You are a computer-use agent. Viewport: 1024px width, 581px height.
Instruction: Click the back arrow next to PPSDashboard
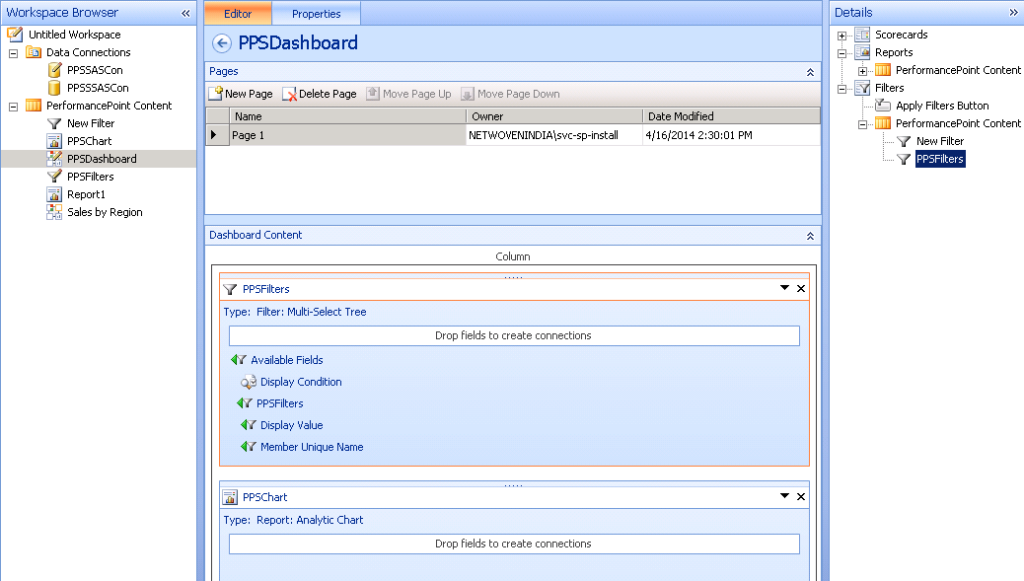[222, 43]
